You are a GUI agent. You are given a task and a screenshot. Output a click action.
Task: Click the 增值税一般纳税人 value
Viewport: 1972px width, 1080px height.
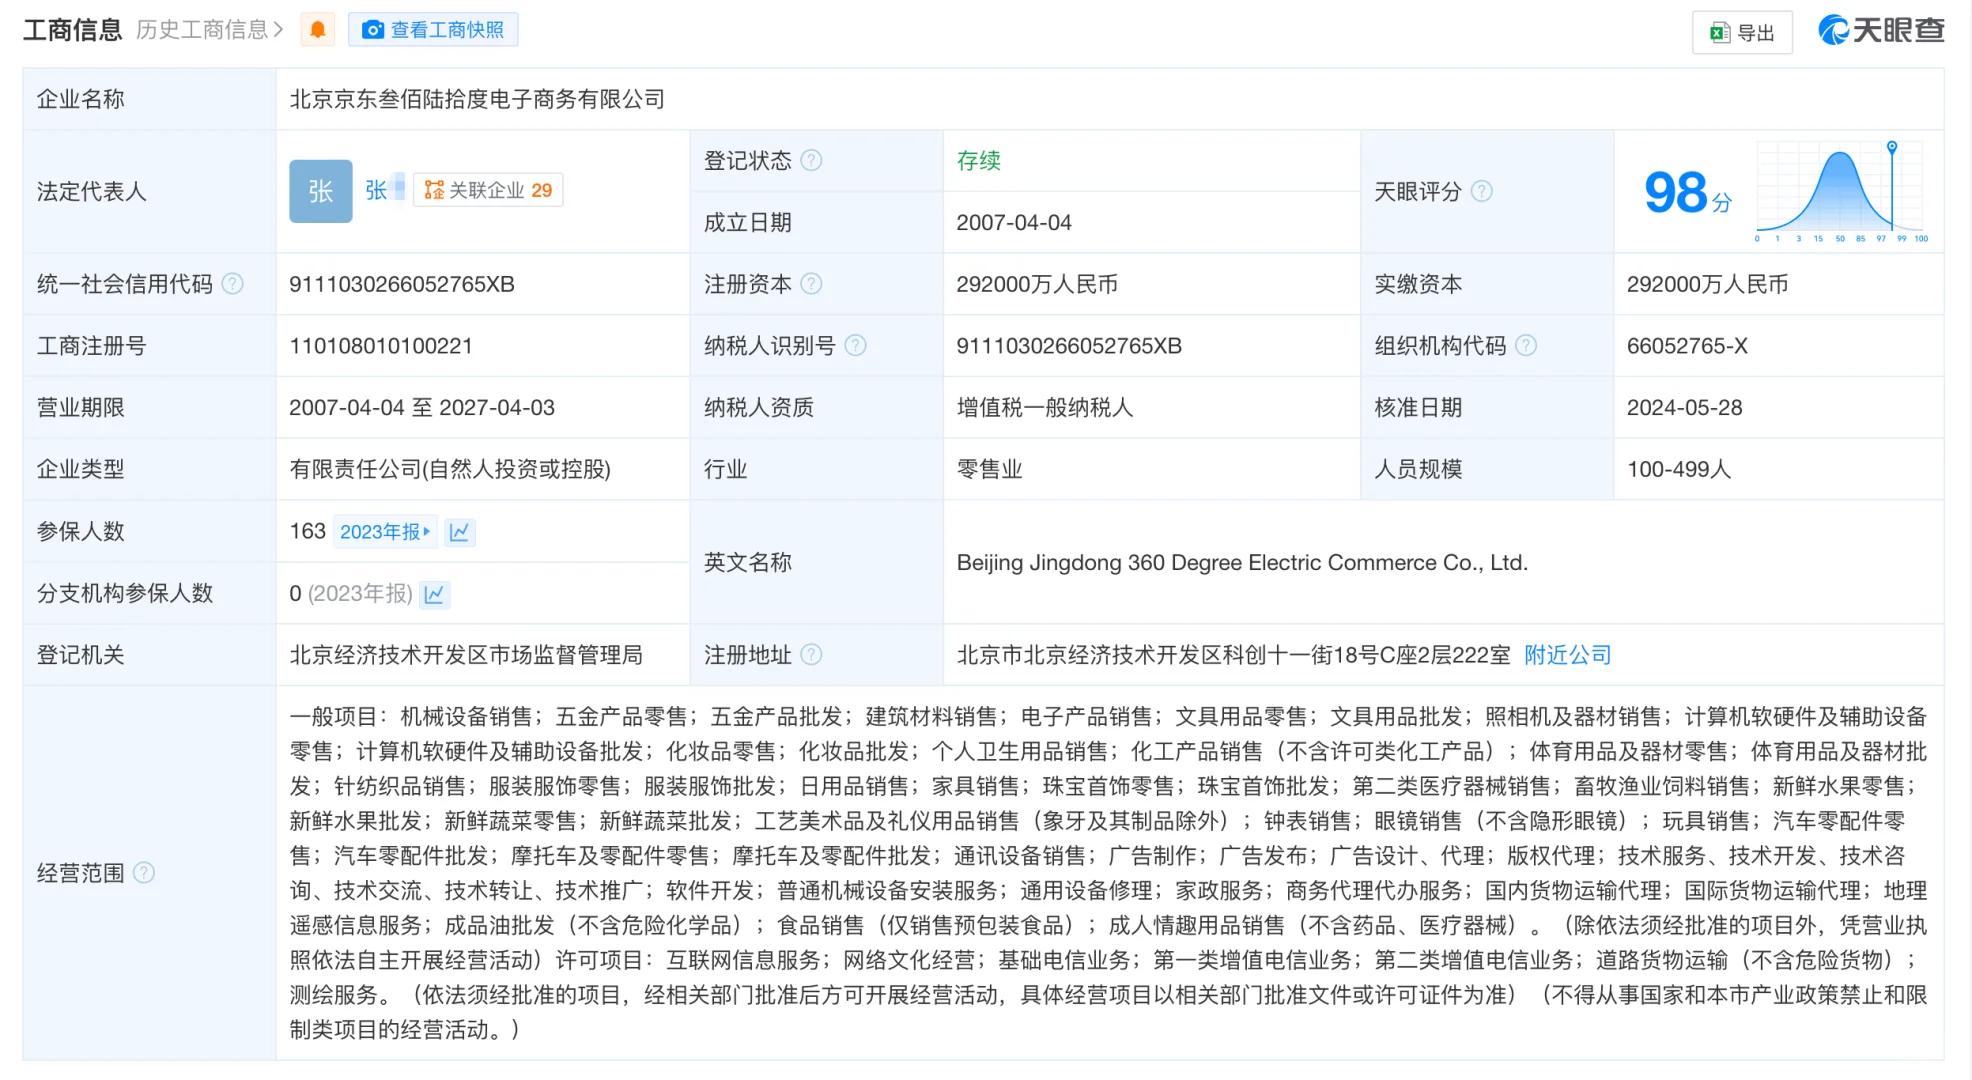(1045, 408)
